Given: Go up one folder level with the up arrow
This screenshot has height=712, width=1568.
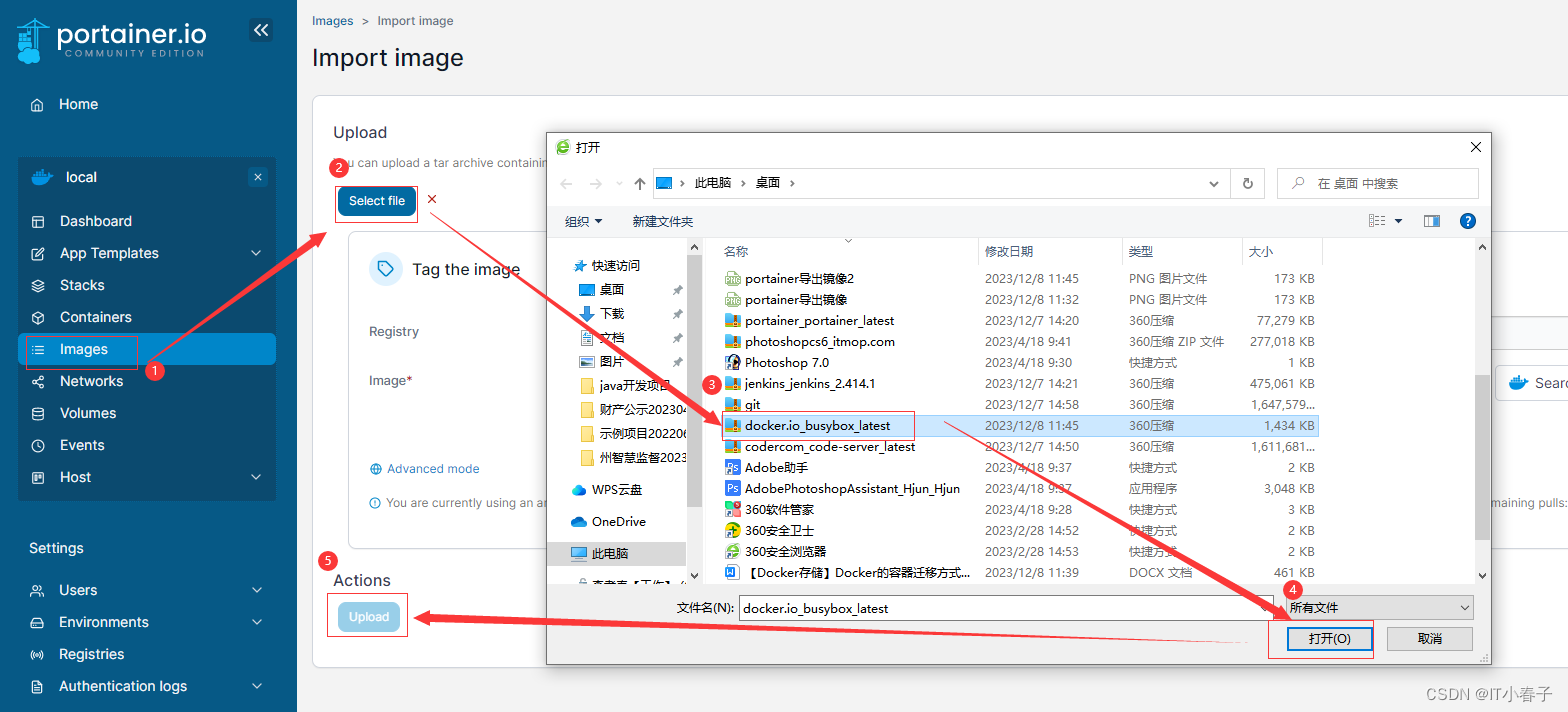Looking at the screenshot, I should pos(640,184).
